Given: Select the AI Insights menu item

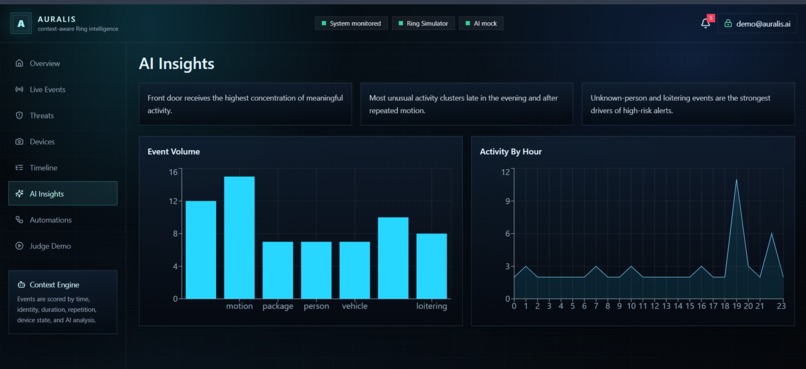Looking at the screenshot, I should pos(63,194).
